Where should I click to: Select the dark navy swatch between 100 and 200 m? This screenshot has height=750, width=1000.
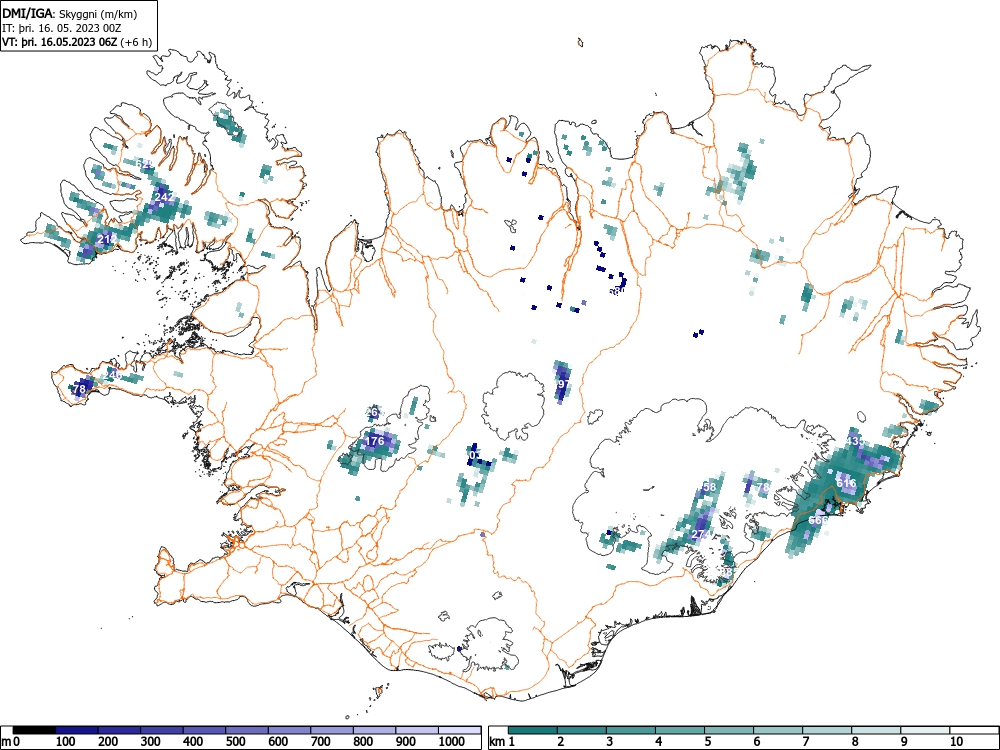pyautogui.click(x=77, y=730)
